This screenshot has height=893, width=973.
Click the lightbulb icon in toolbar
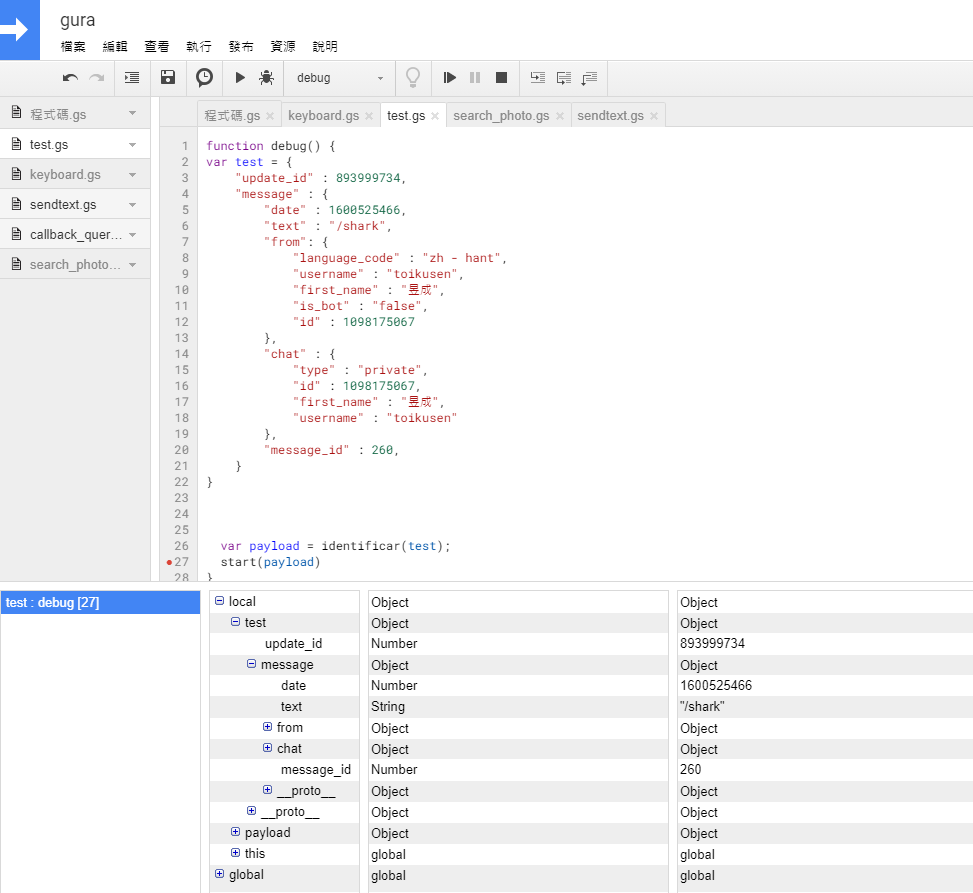412,77
